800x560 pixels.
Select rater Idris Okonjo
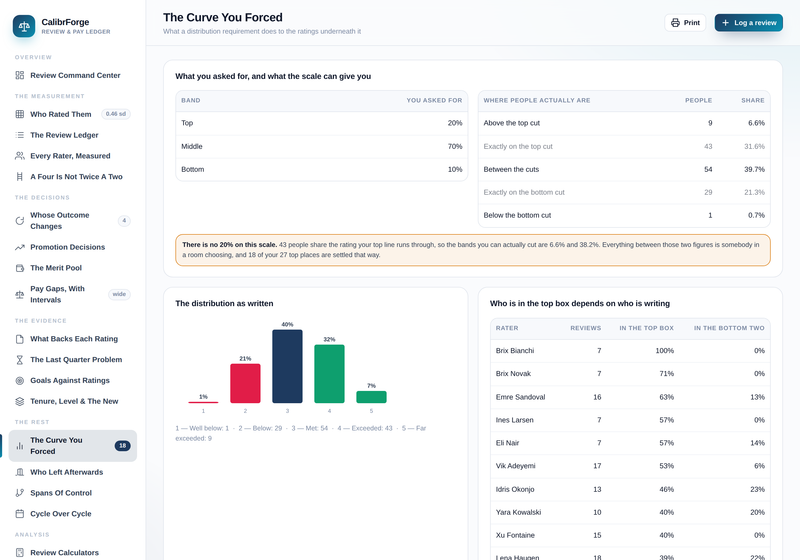click(630, 489)
